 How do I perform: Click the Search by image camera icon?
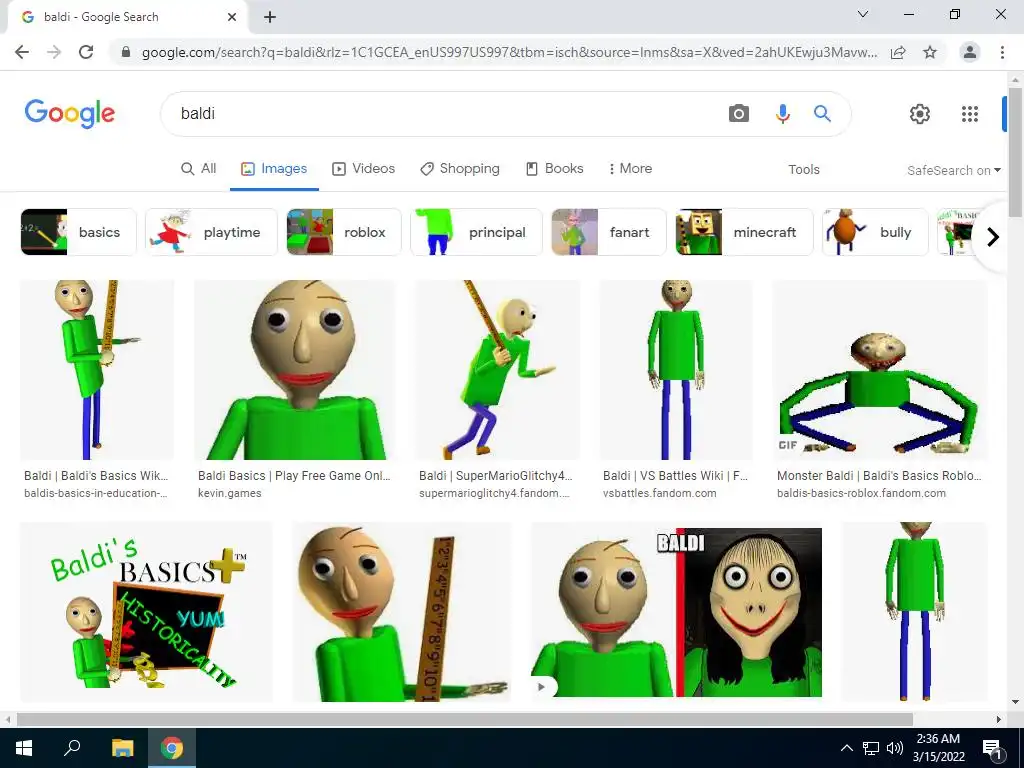[738, 114]
